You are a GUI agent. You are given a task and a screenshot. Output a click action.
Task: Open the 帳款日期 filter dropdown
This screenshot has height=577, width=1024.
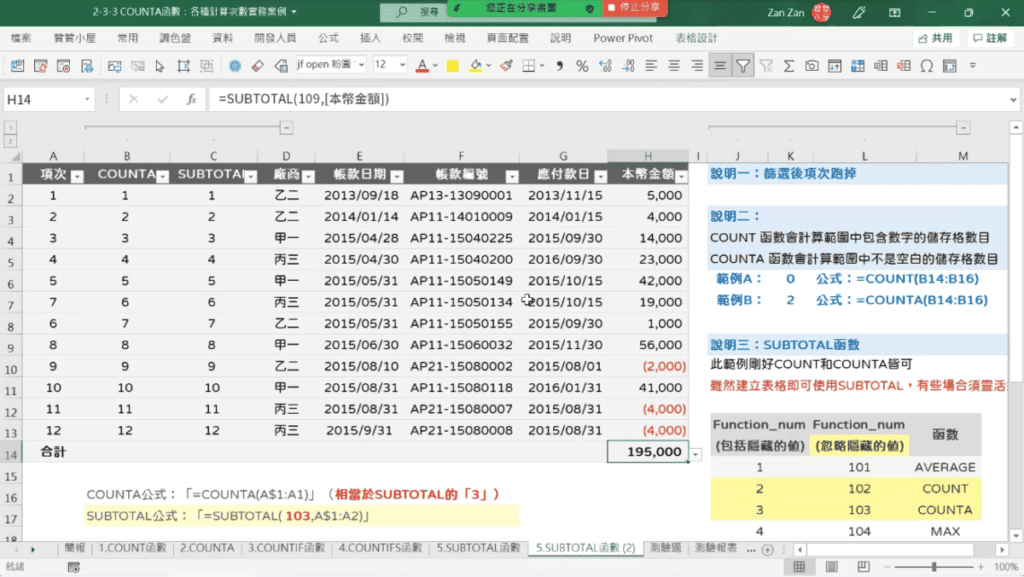396,176
